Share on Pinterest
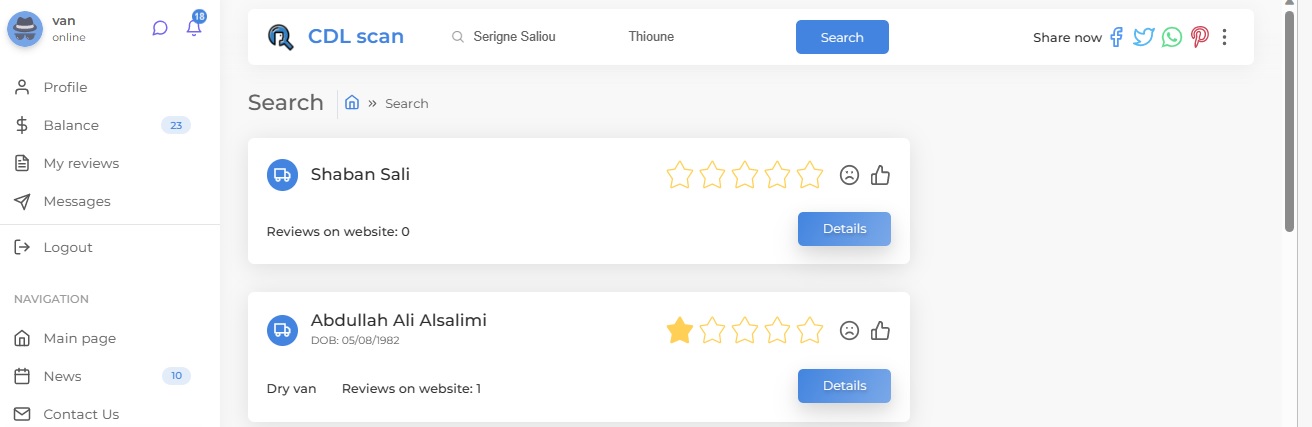 tap(1200, 37)
